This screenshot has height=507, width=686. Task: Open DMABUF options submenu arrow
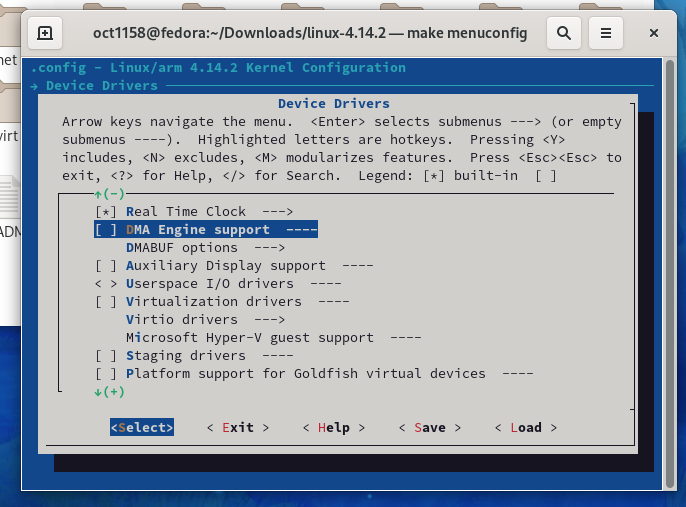(270, 248)
